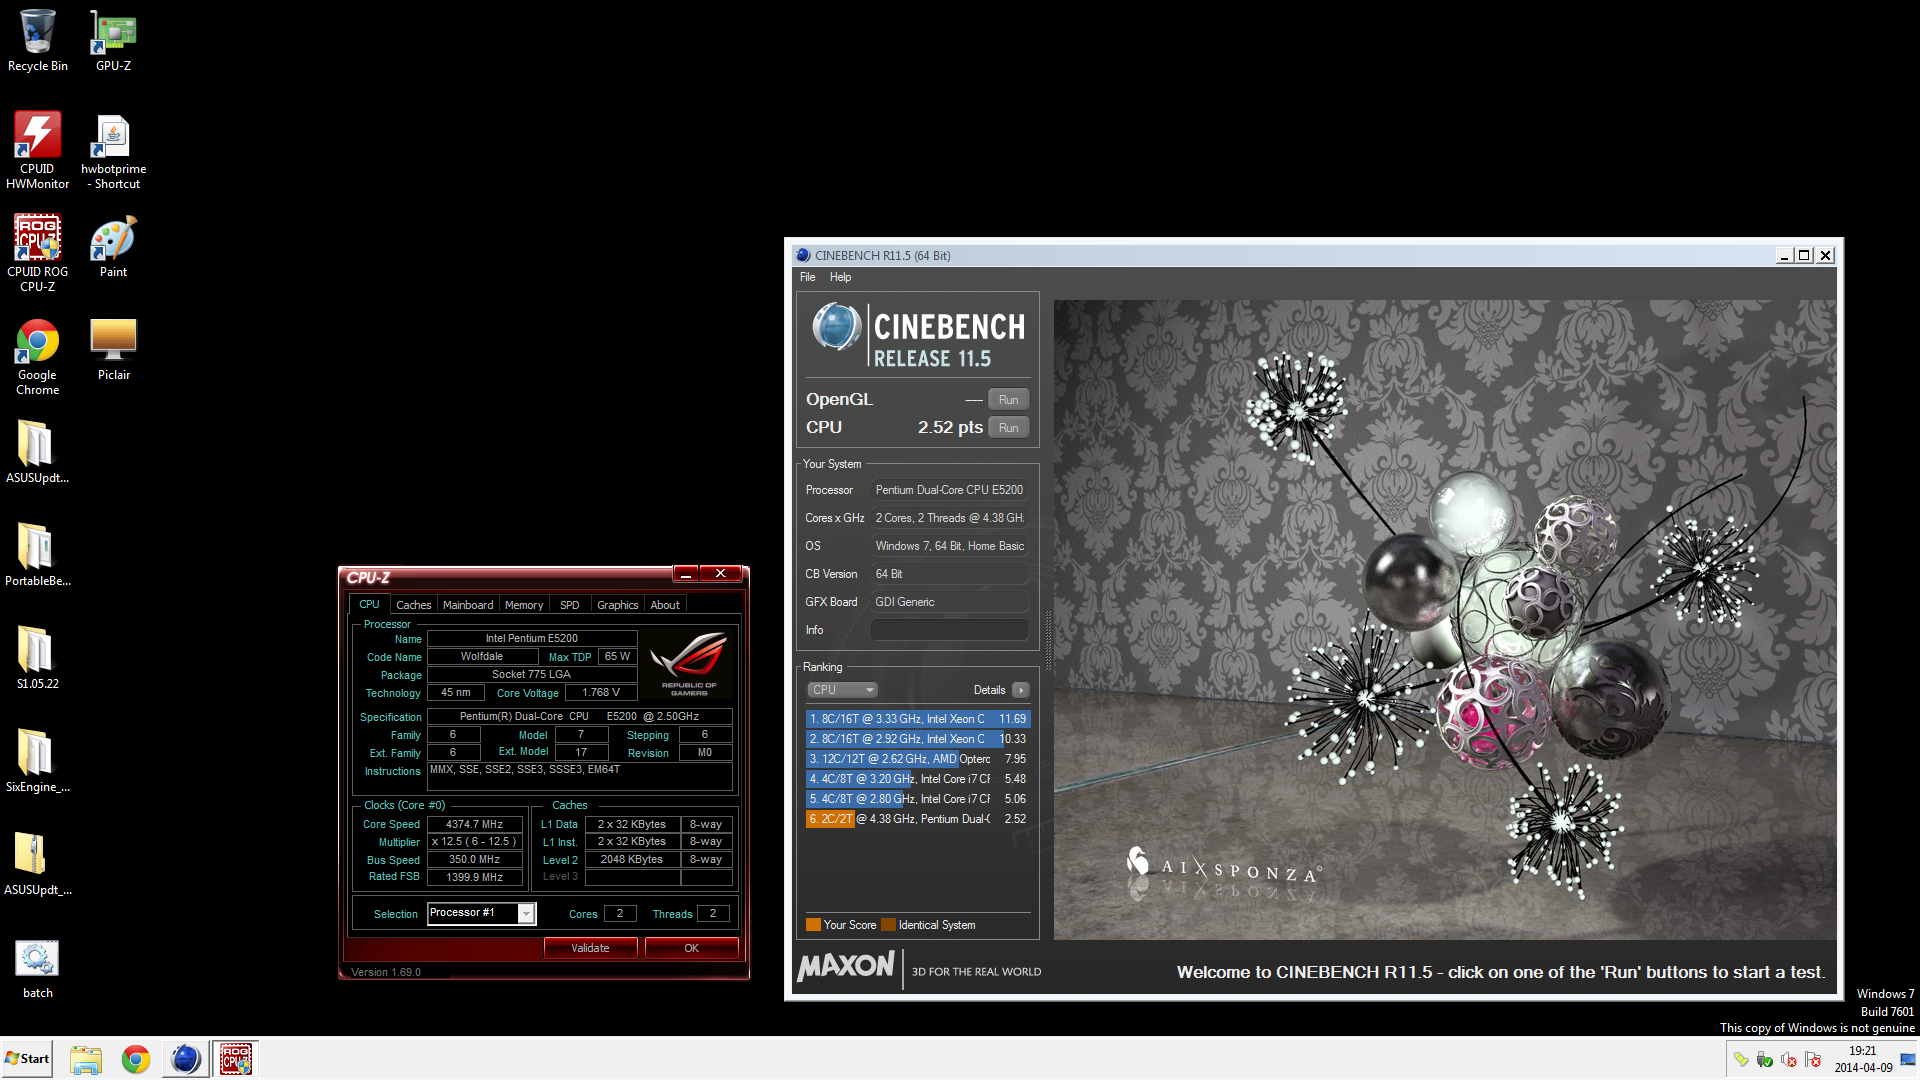Select ranking entry 2C/2T @ 4.38 GHz

coord(917,819)
